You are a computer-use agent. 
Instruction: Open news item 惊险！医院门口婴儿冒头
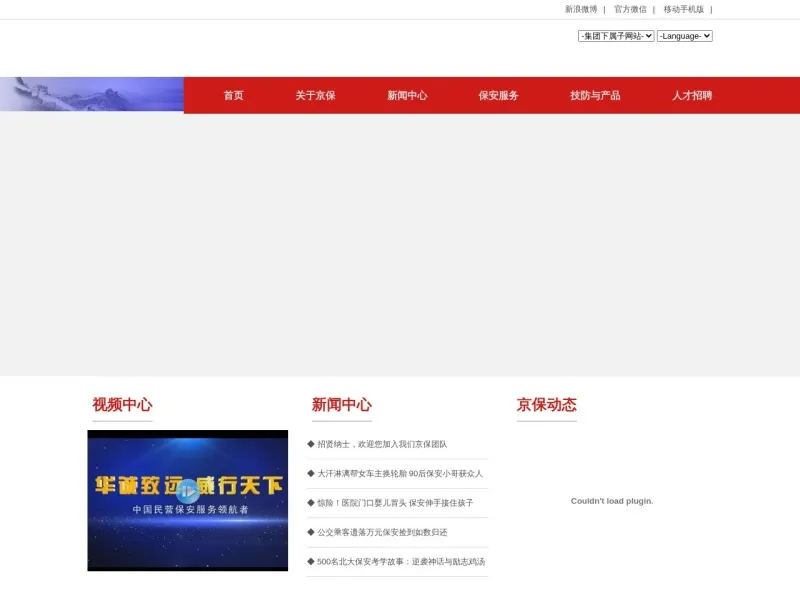395,503
